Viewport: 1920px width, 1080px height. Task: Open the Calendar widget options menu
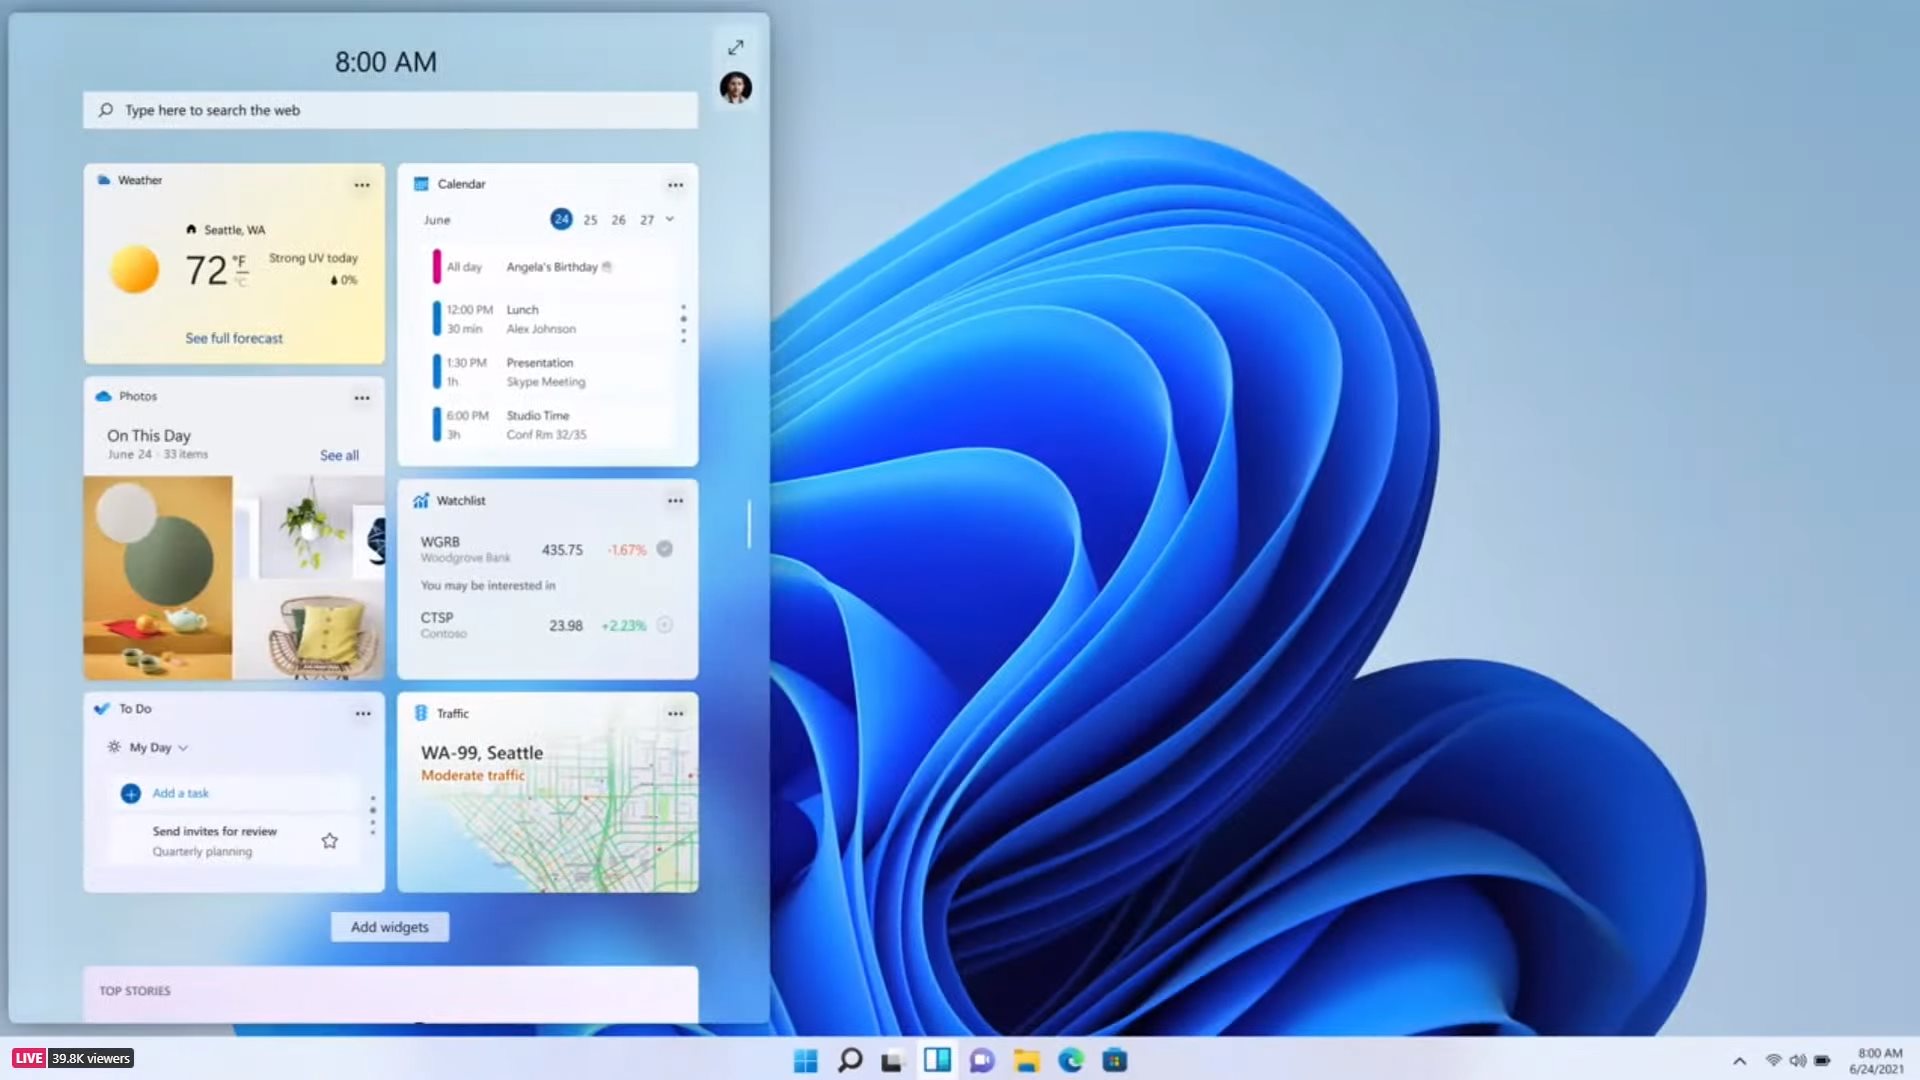[675, 184]
